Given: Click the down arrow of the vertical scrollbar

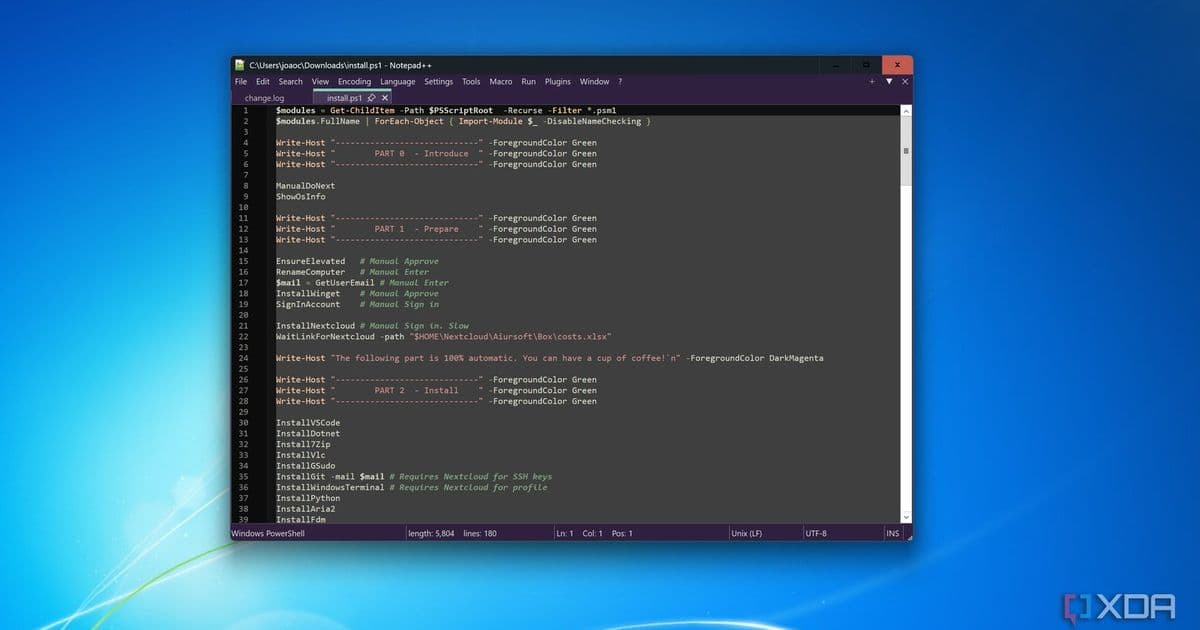Looking at the screenshot, I should 906,516.
